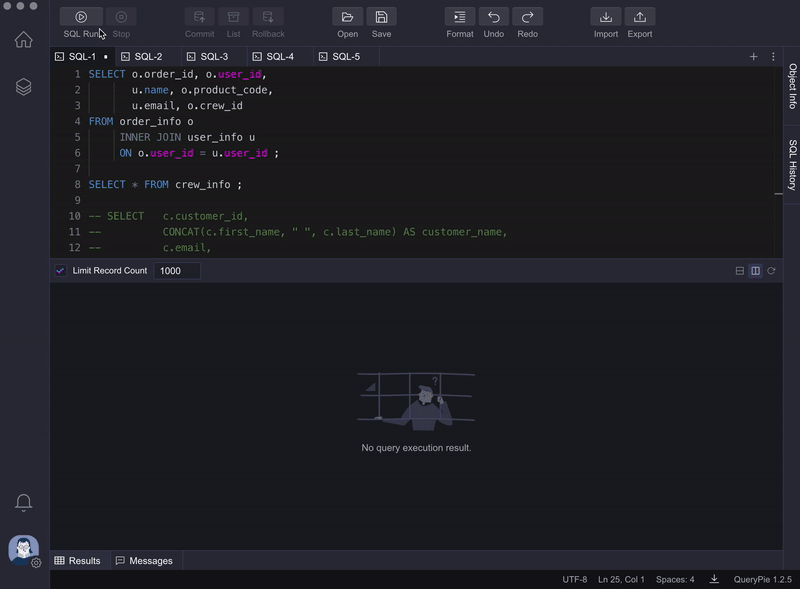The image size is (800, 589).
Task: Save the current SQL with the Save icon
Action: [381, 17]
